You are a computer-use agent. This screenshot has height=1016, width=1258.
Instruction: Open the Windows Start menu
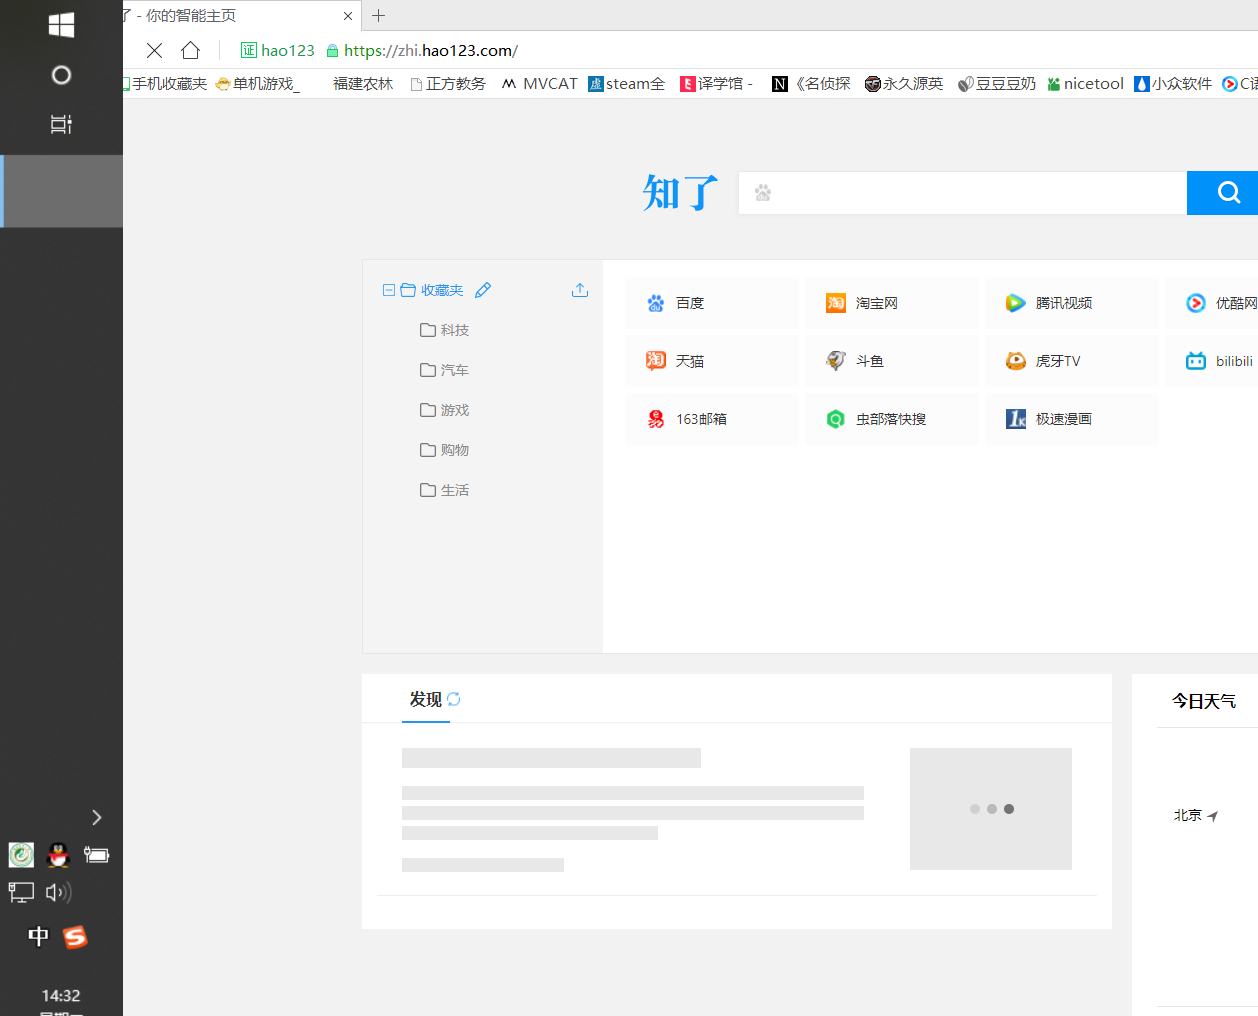(61, 25)
